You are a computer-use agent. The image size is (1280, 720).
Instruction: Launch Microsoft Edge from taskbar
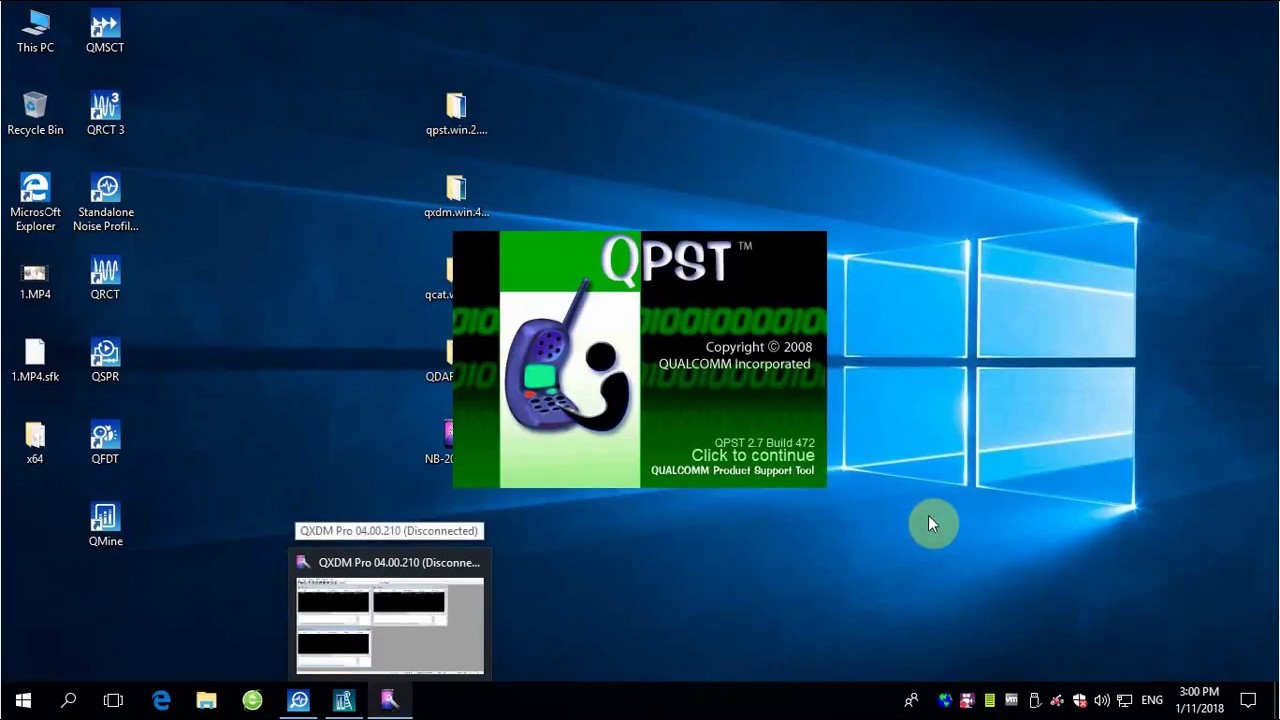click(161, 700)
